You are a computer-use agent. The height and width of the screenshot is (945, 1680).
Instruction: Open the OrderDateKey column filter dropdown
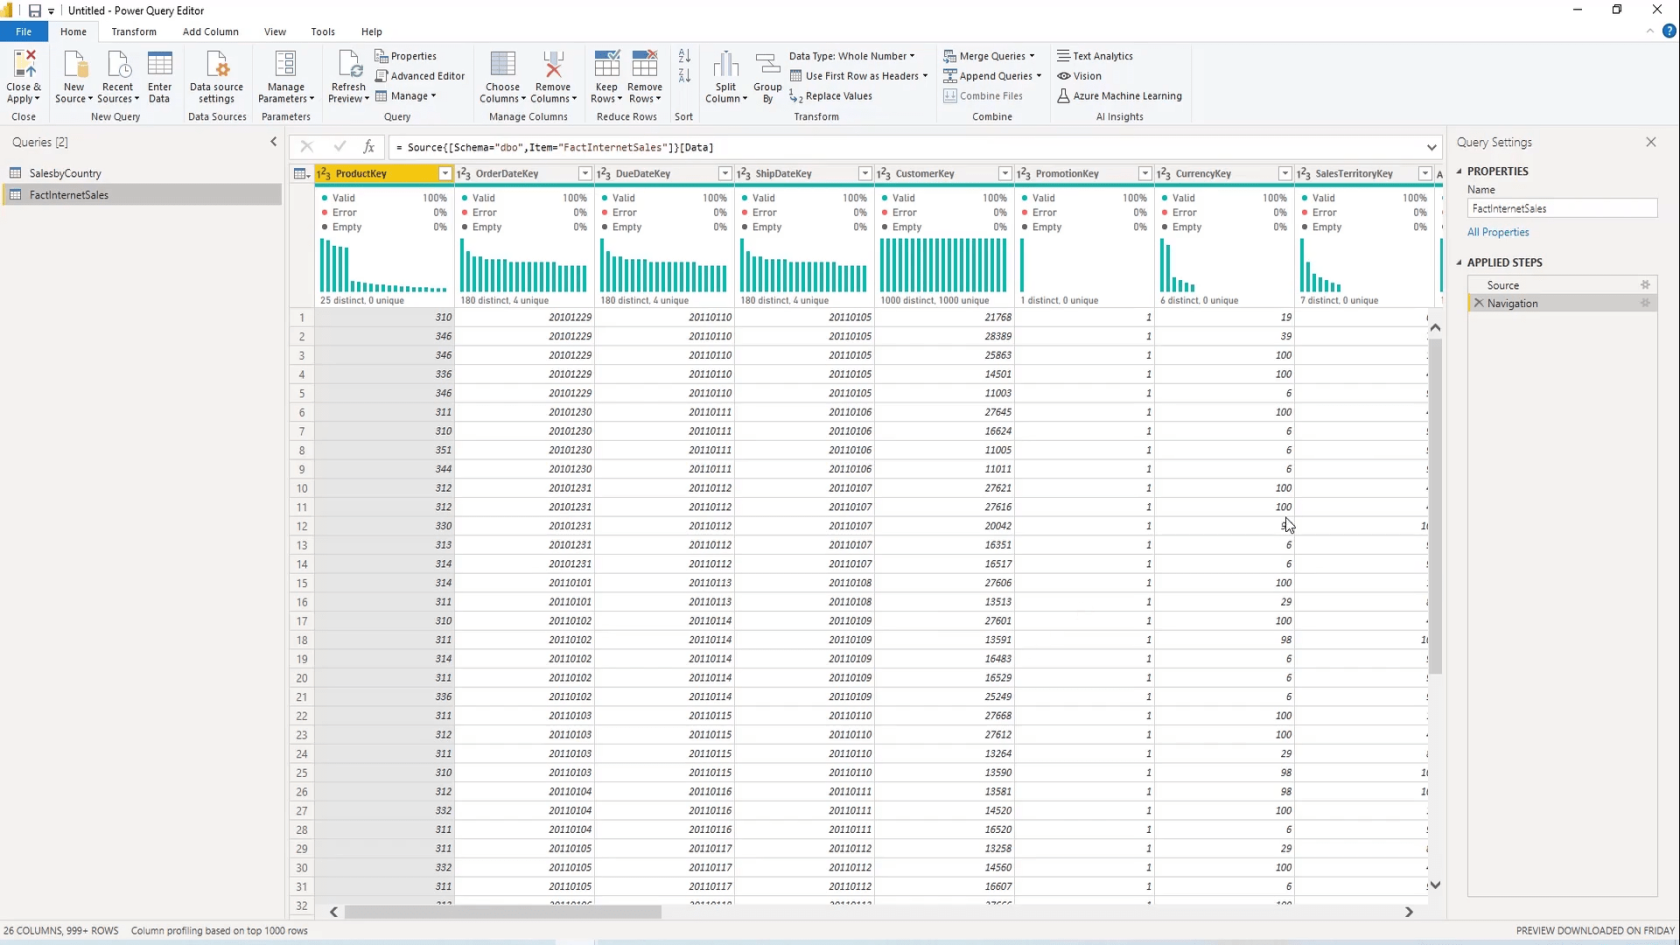585,174
